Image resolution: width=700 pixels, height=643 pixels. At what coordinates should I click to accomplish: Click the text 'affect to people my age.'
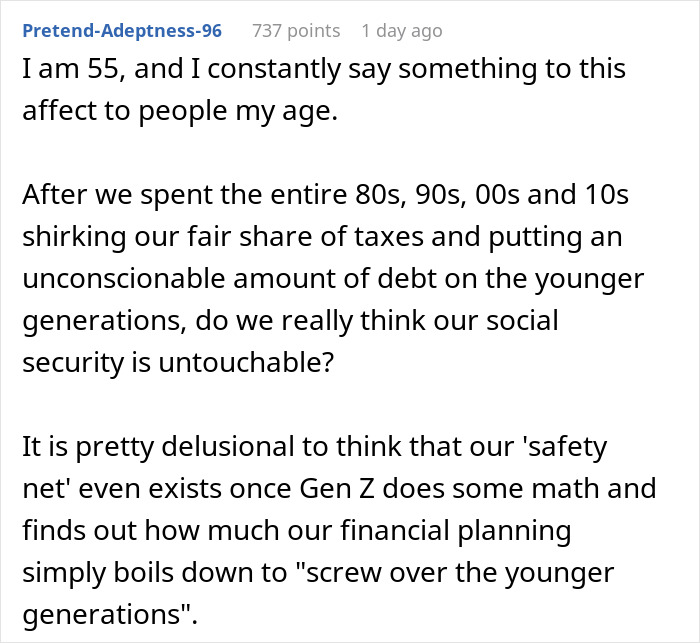click(180, 111)
